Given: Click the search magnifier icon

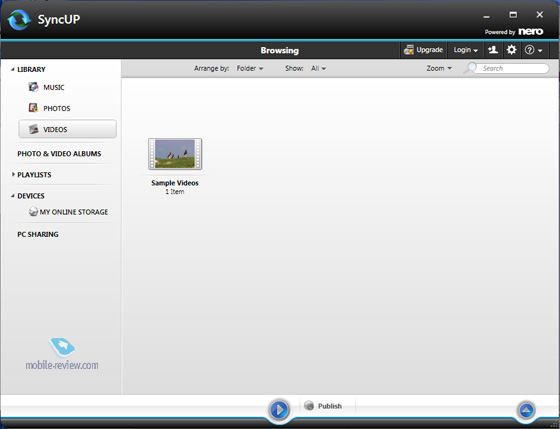Looking at the screenshot, I should coord(470,68).
